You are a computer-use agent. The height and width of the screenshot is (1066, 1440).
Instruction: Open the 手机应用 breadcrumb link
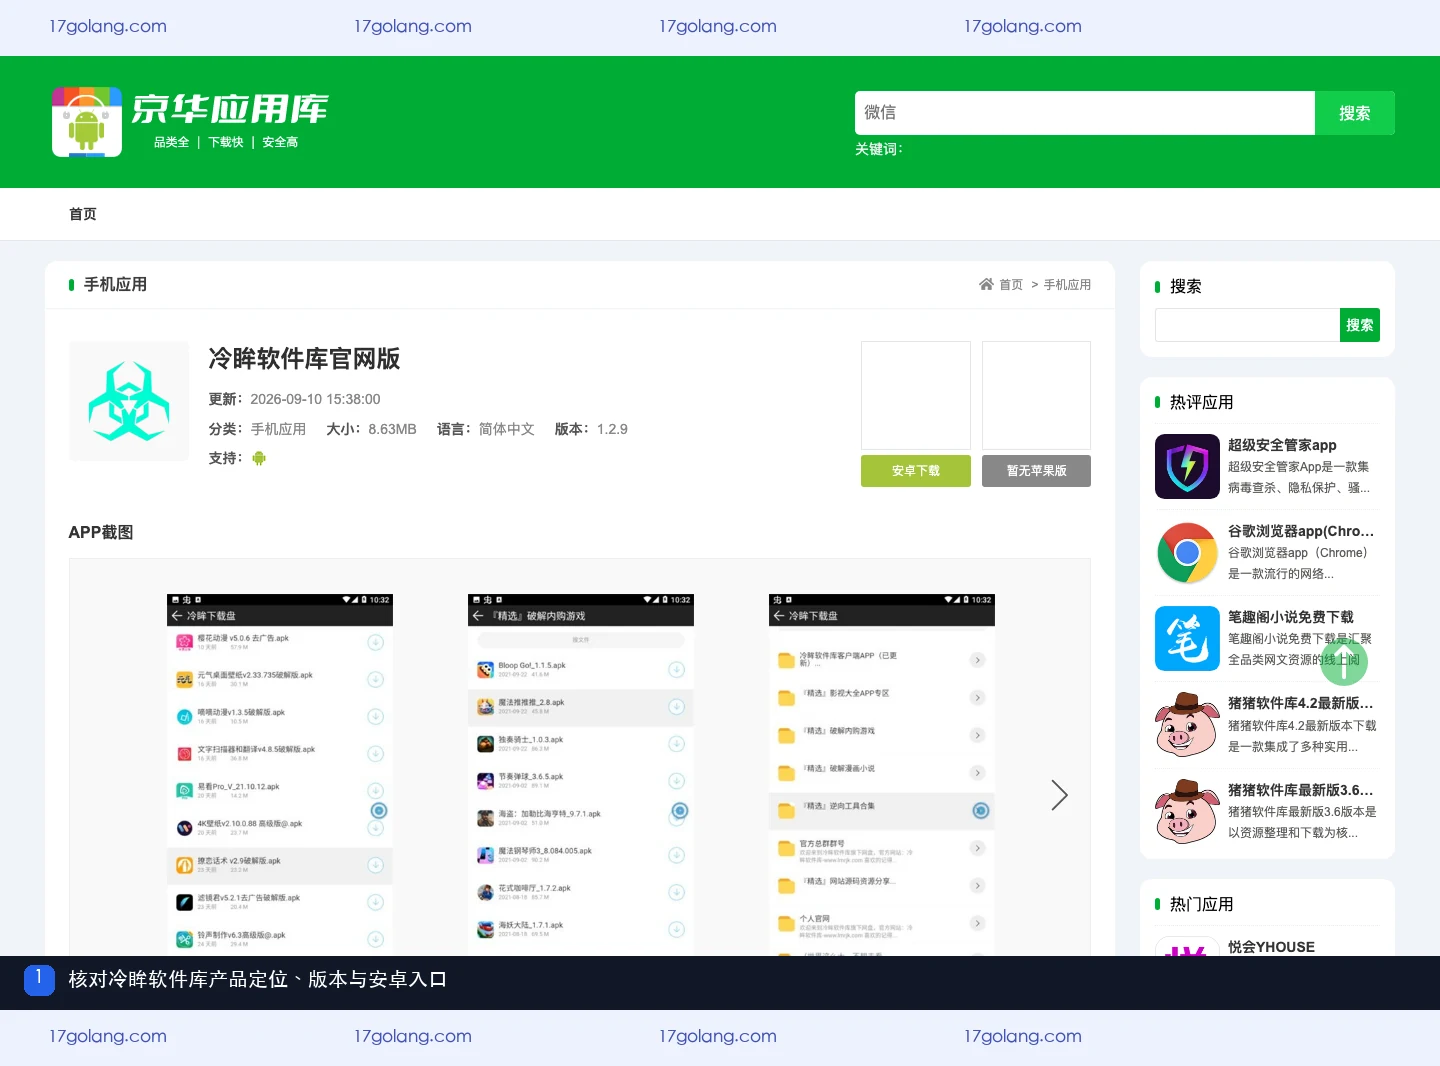tap(1067, 285)
